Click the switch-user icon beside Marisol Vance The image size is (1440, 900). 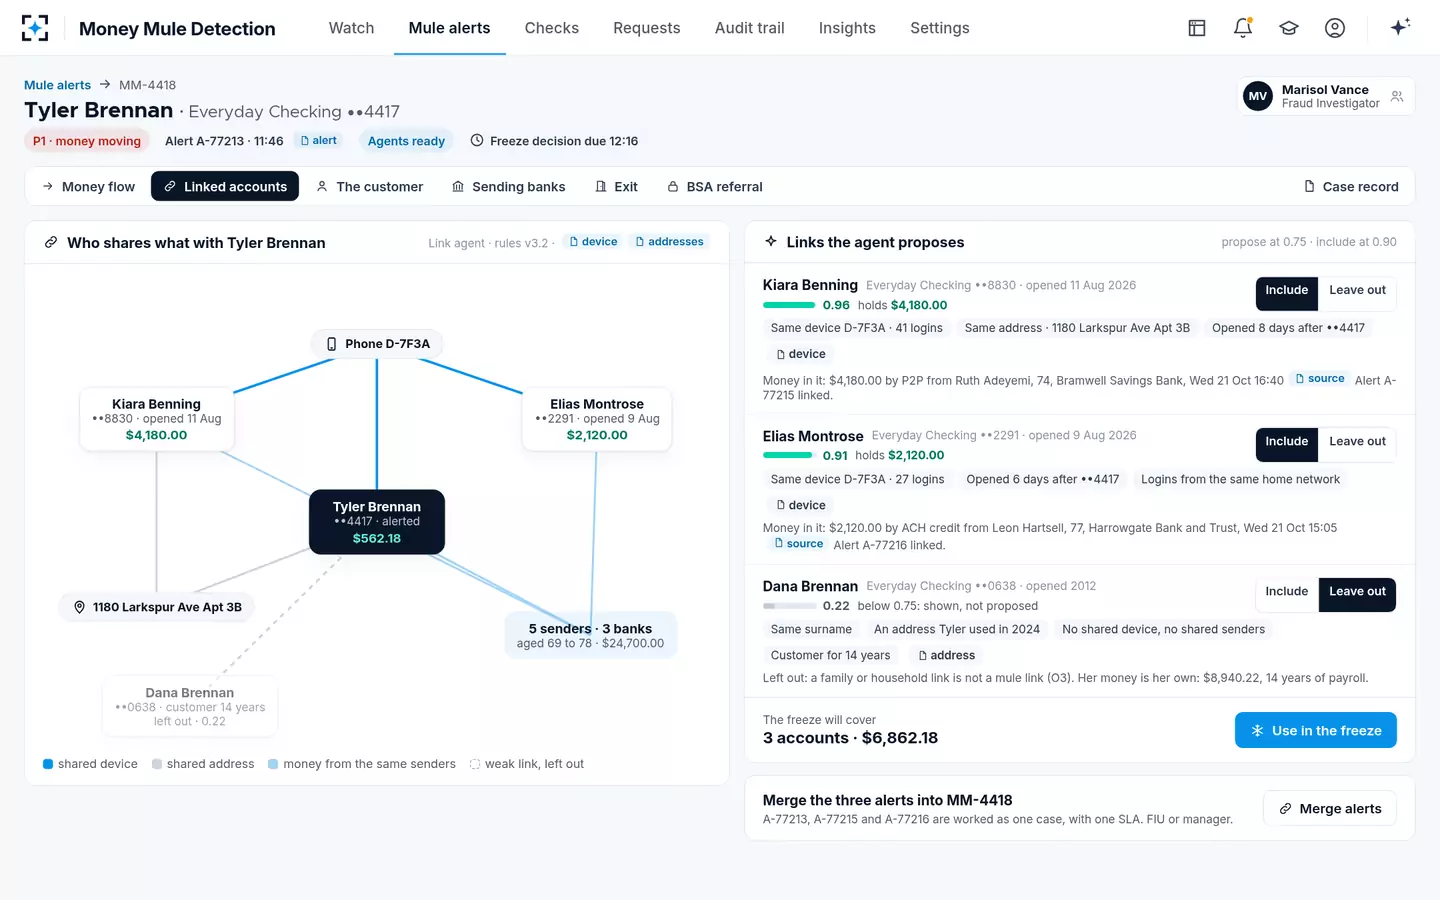[1397, 97]
